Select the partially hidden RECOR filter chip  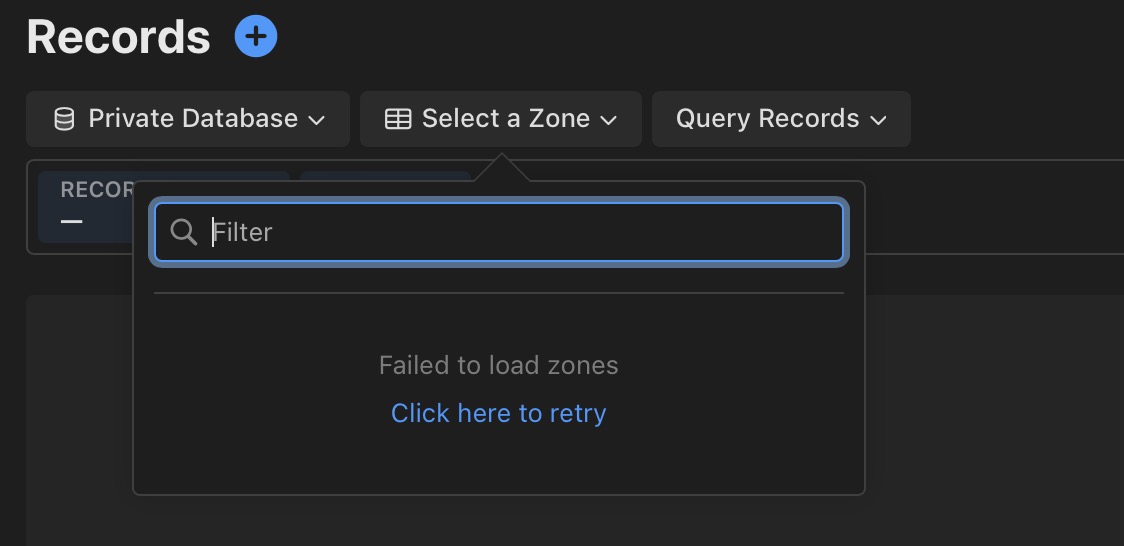(86, 207)
